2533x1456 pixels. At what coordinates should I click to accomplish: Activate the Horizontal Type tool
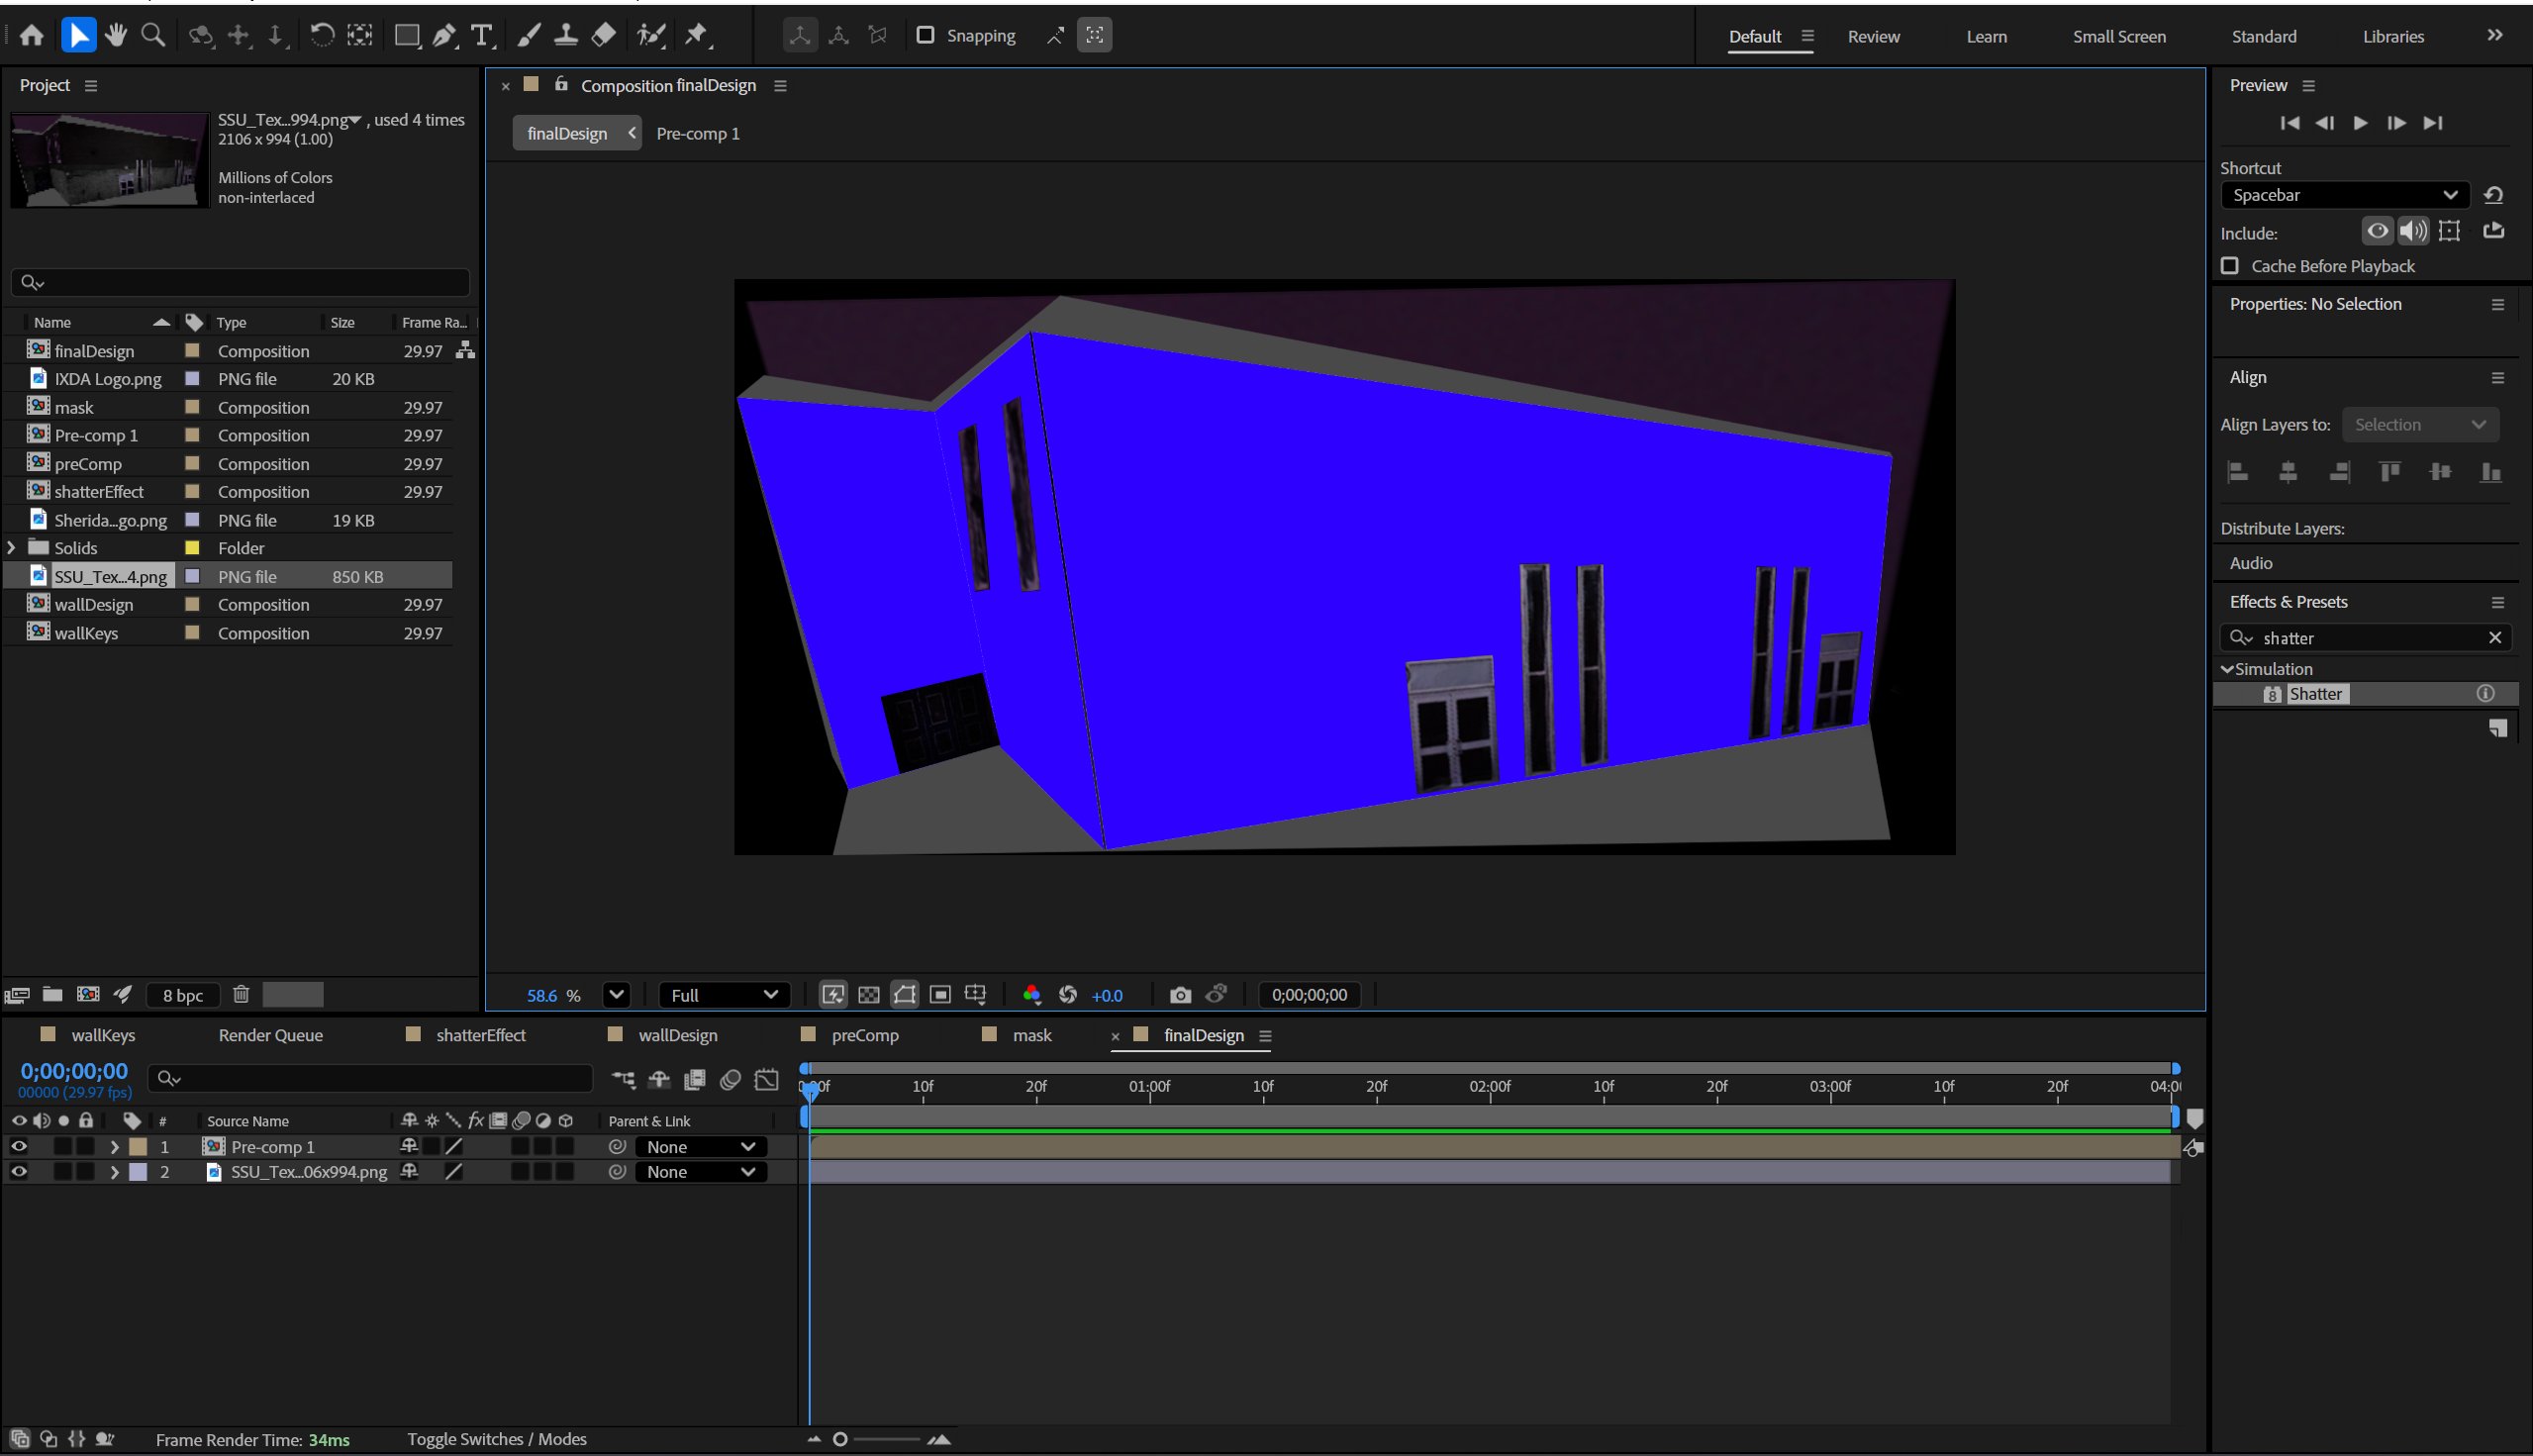pos(483,35)
